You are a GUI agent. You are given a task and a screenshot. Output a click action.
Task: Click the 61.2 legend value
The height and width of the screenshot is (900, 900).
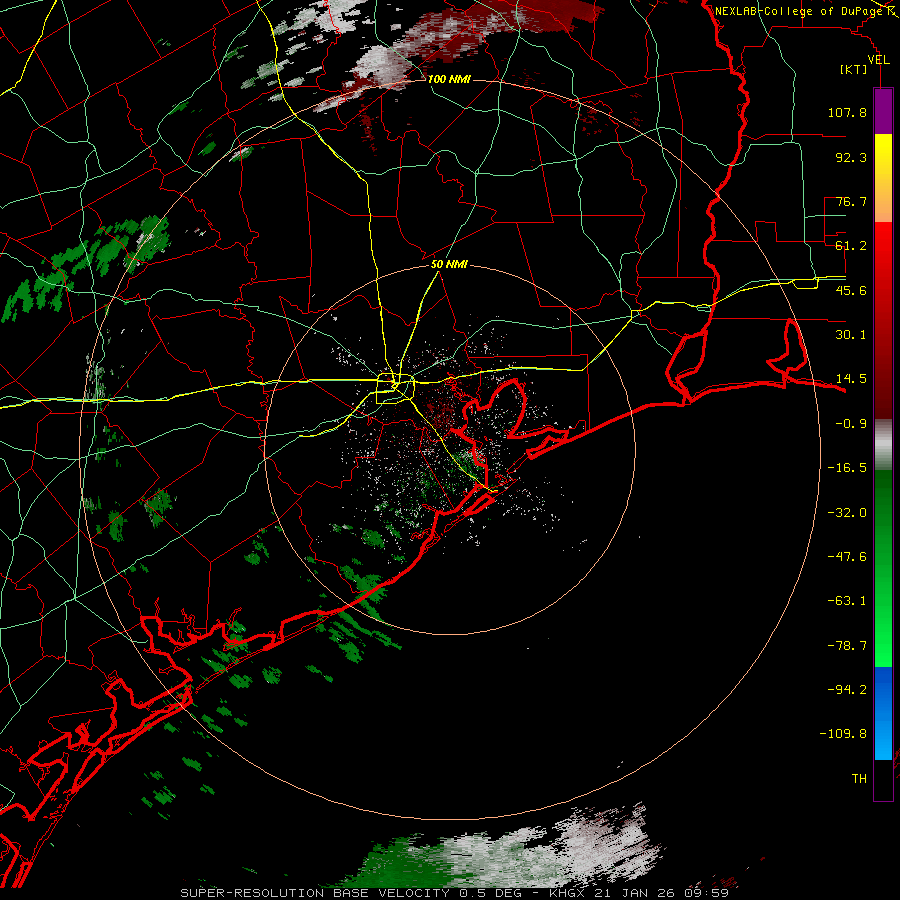click(851, 246)
